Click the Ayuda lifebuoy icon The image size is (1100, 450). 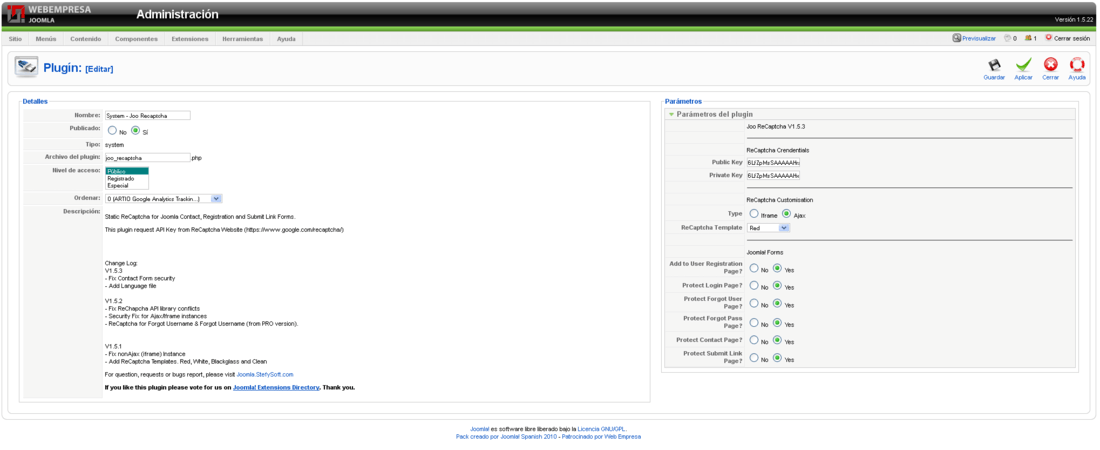click(1077, 65)
